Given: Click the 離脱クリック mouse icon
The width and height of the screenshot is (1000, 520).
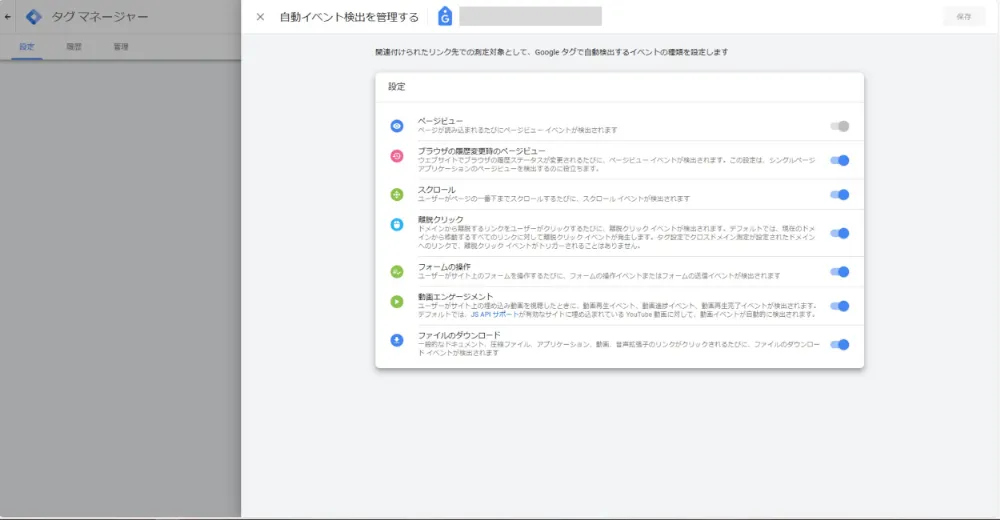Looking at the screenshot, I should [397, 225].
